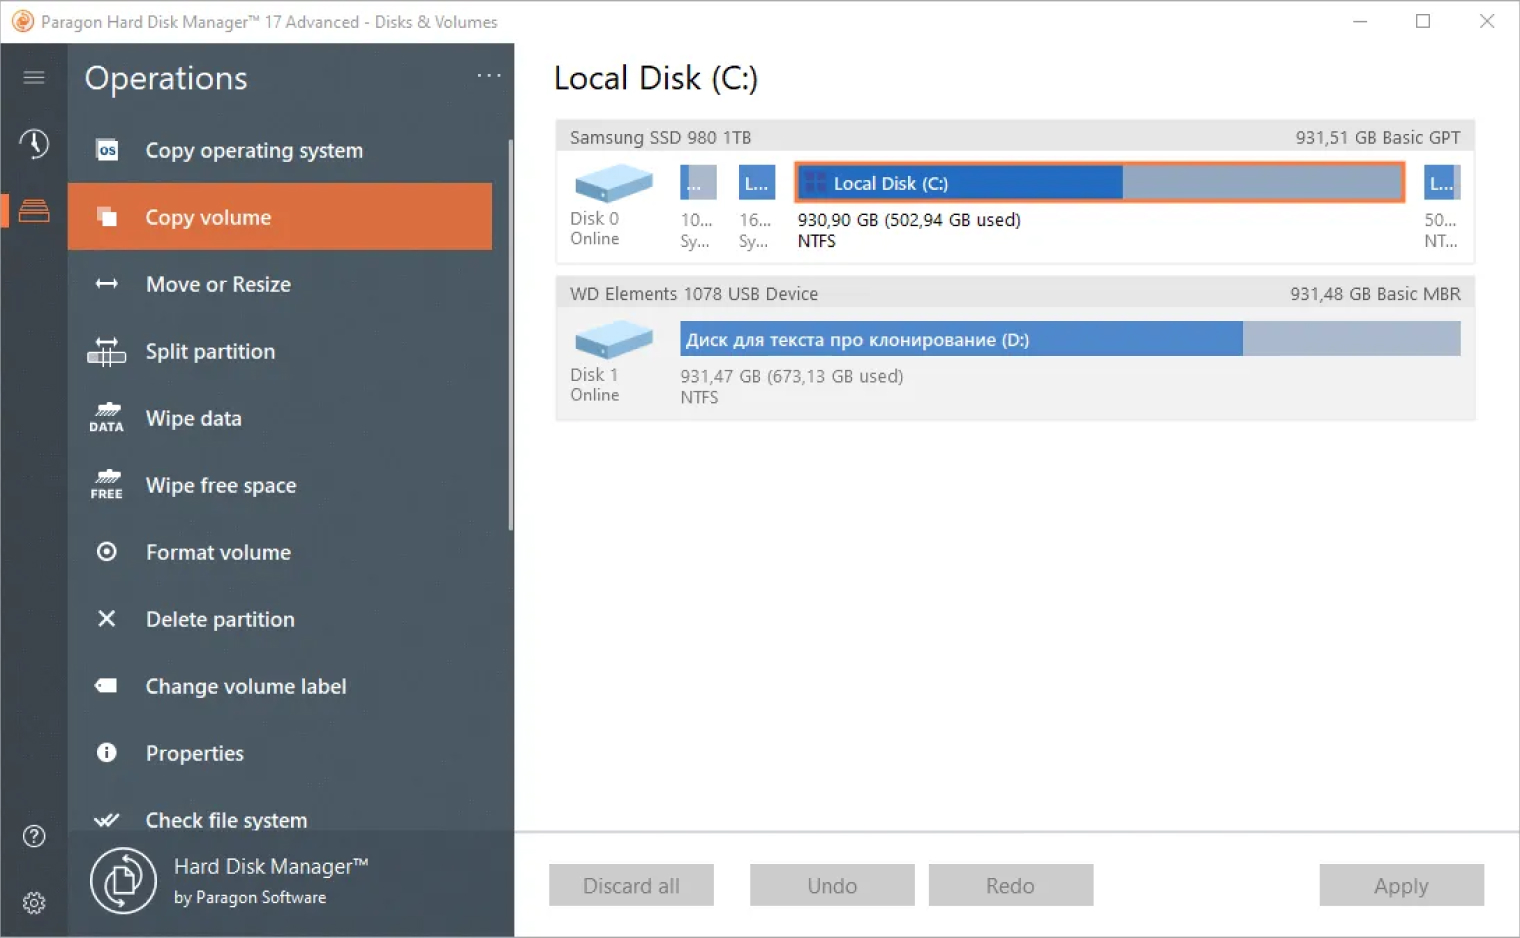Click the Move or Resize arrows icon

click(x=107, y=284)
